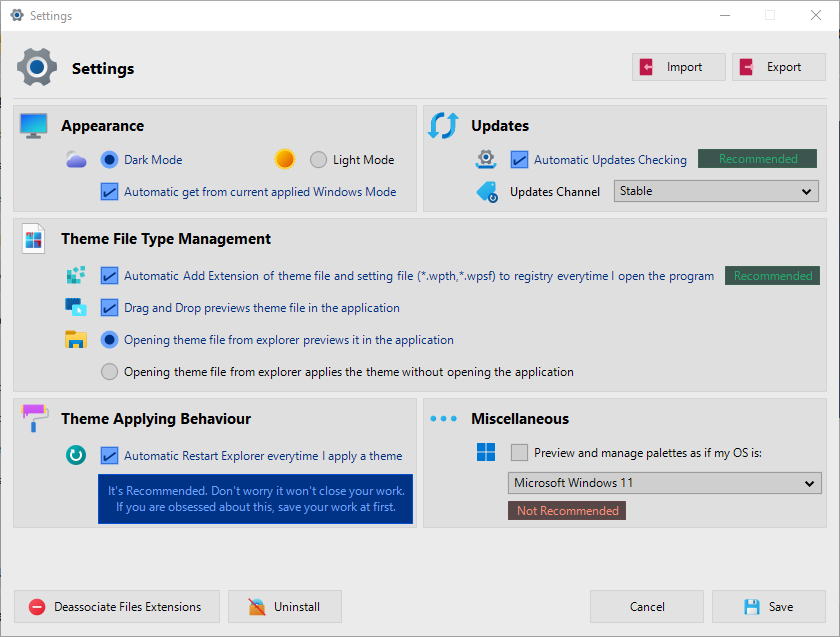Click Deassociate Files Extensions button
Image resolution: width=840 pixels, height=637 pixels.
(x=117, y=606)
